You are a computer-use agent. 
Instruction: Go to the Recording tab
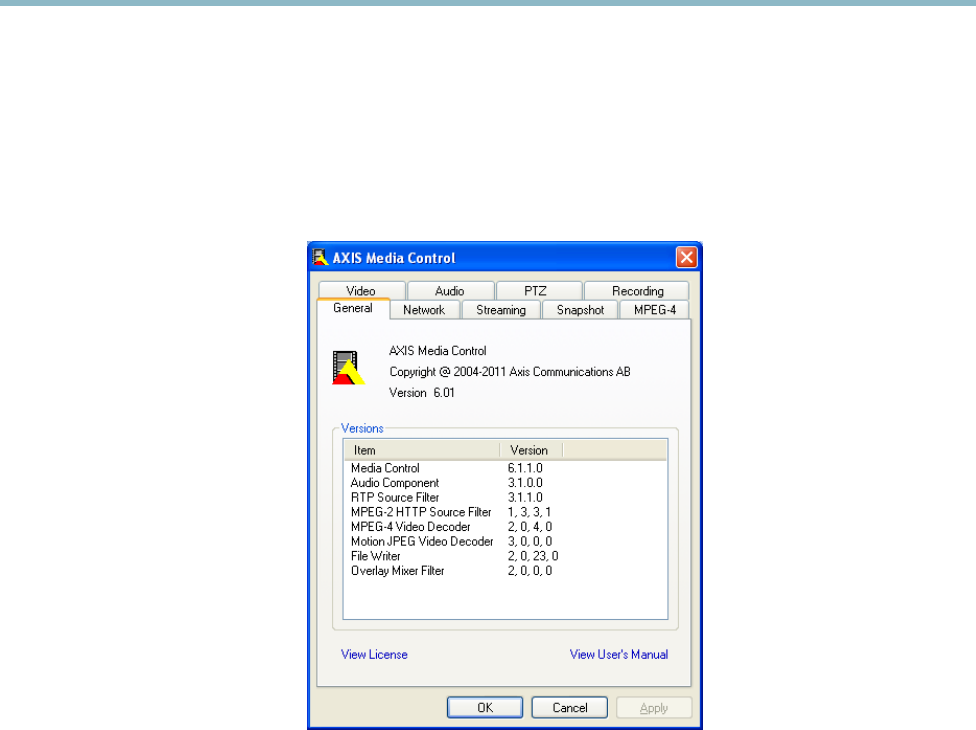click(x=637, y=291)
